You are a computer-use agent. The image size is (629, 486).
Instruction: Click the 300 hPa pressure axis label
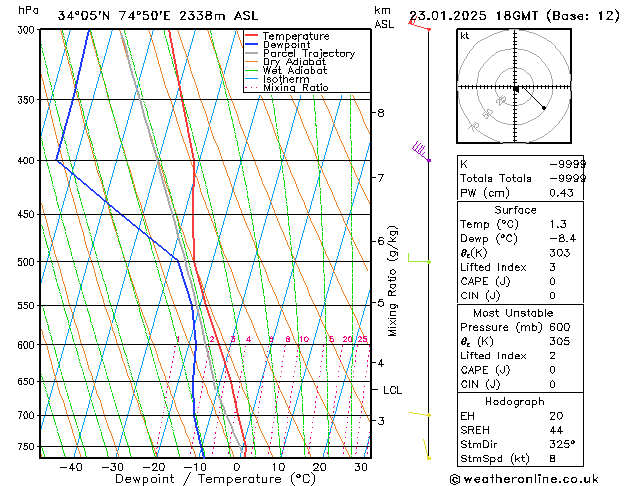point(26,30)
